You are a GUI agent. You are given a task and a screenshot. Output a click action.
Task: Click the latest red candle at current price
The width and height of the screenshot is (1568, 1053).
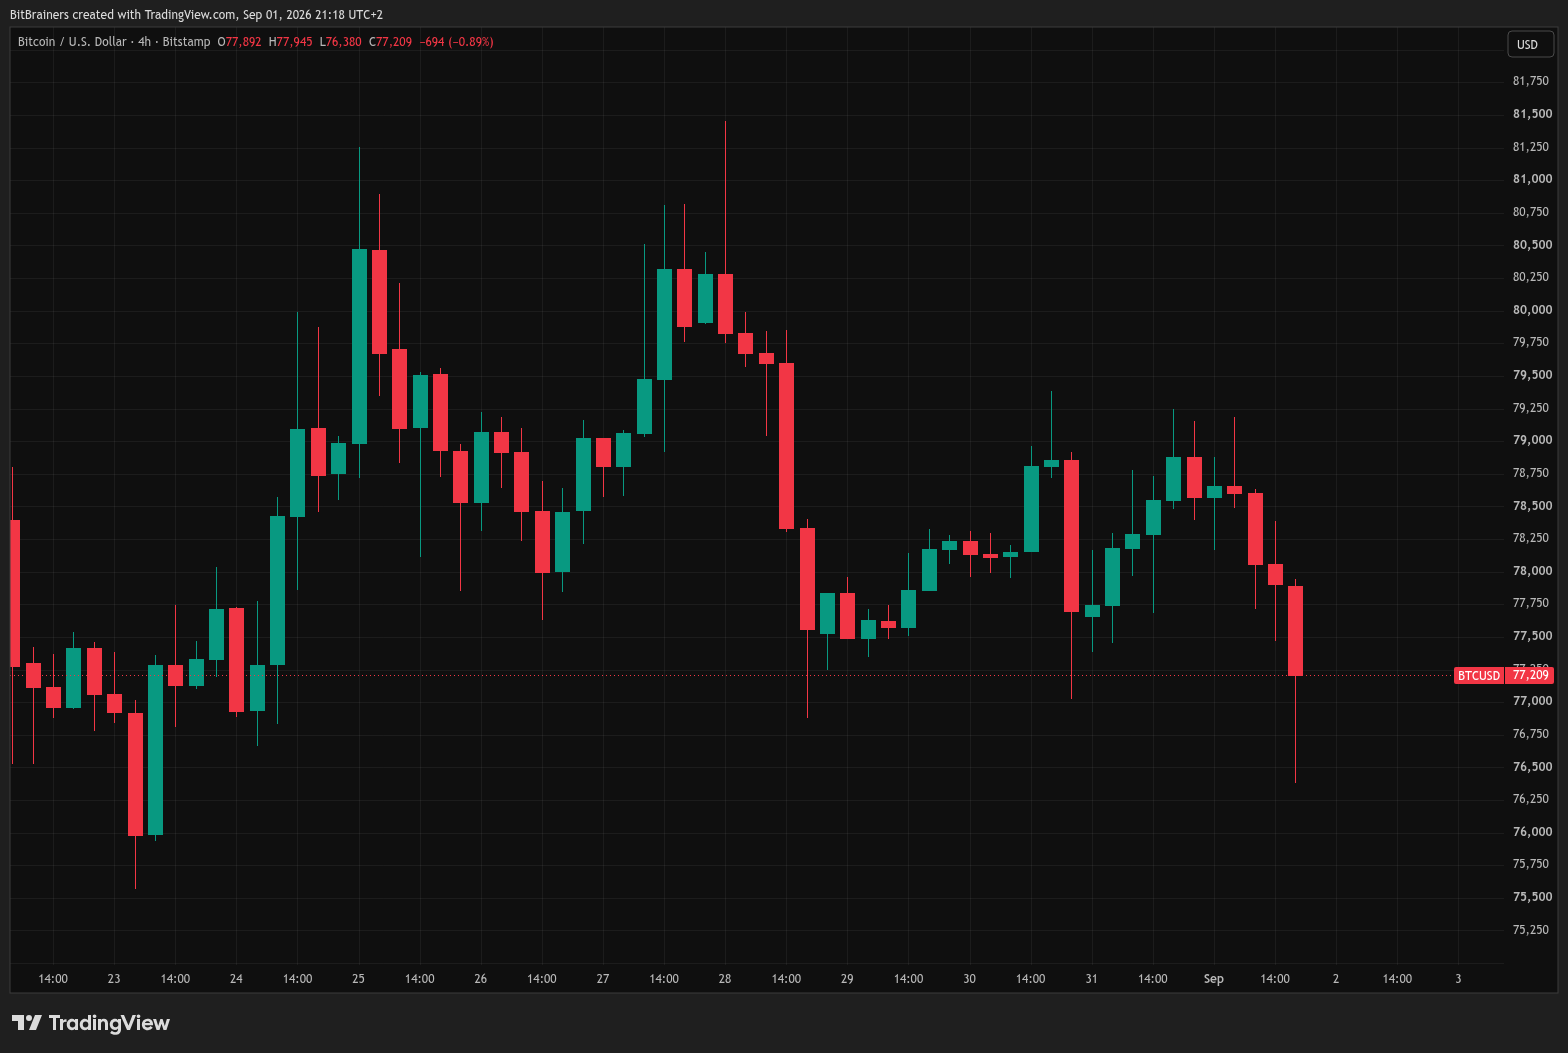click(1295, 631)
